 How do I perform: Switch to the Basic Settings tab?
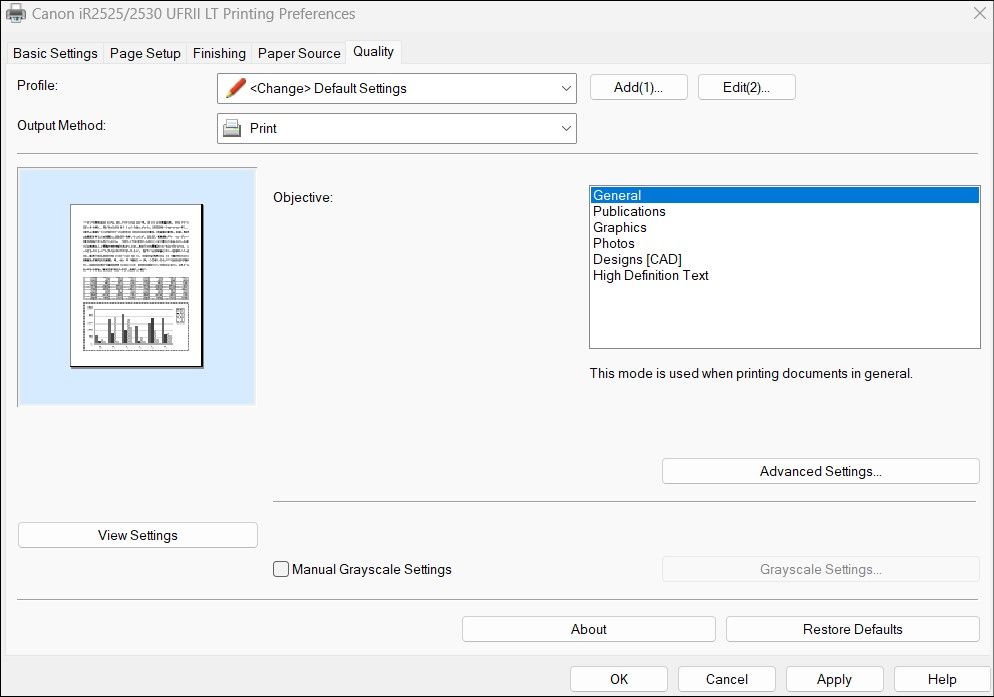(x=54, y=53)
